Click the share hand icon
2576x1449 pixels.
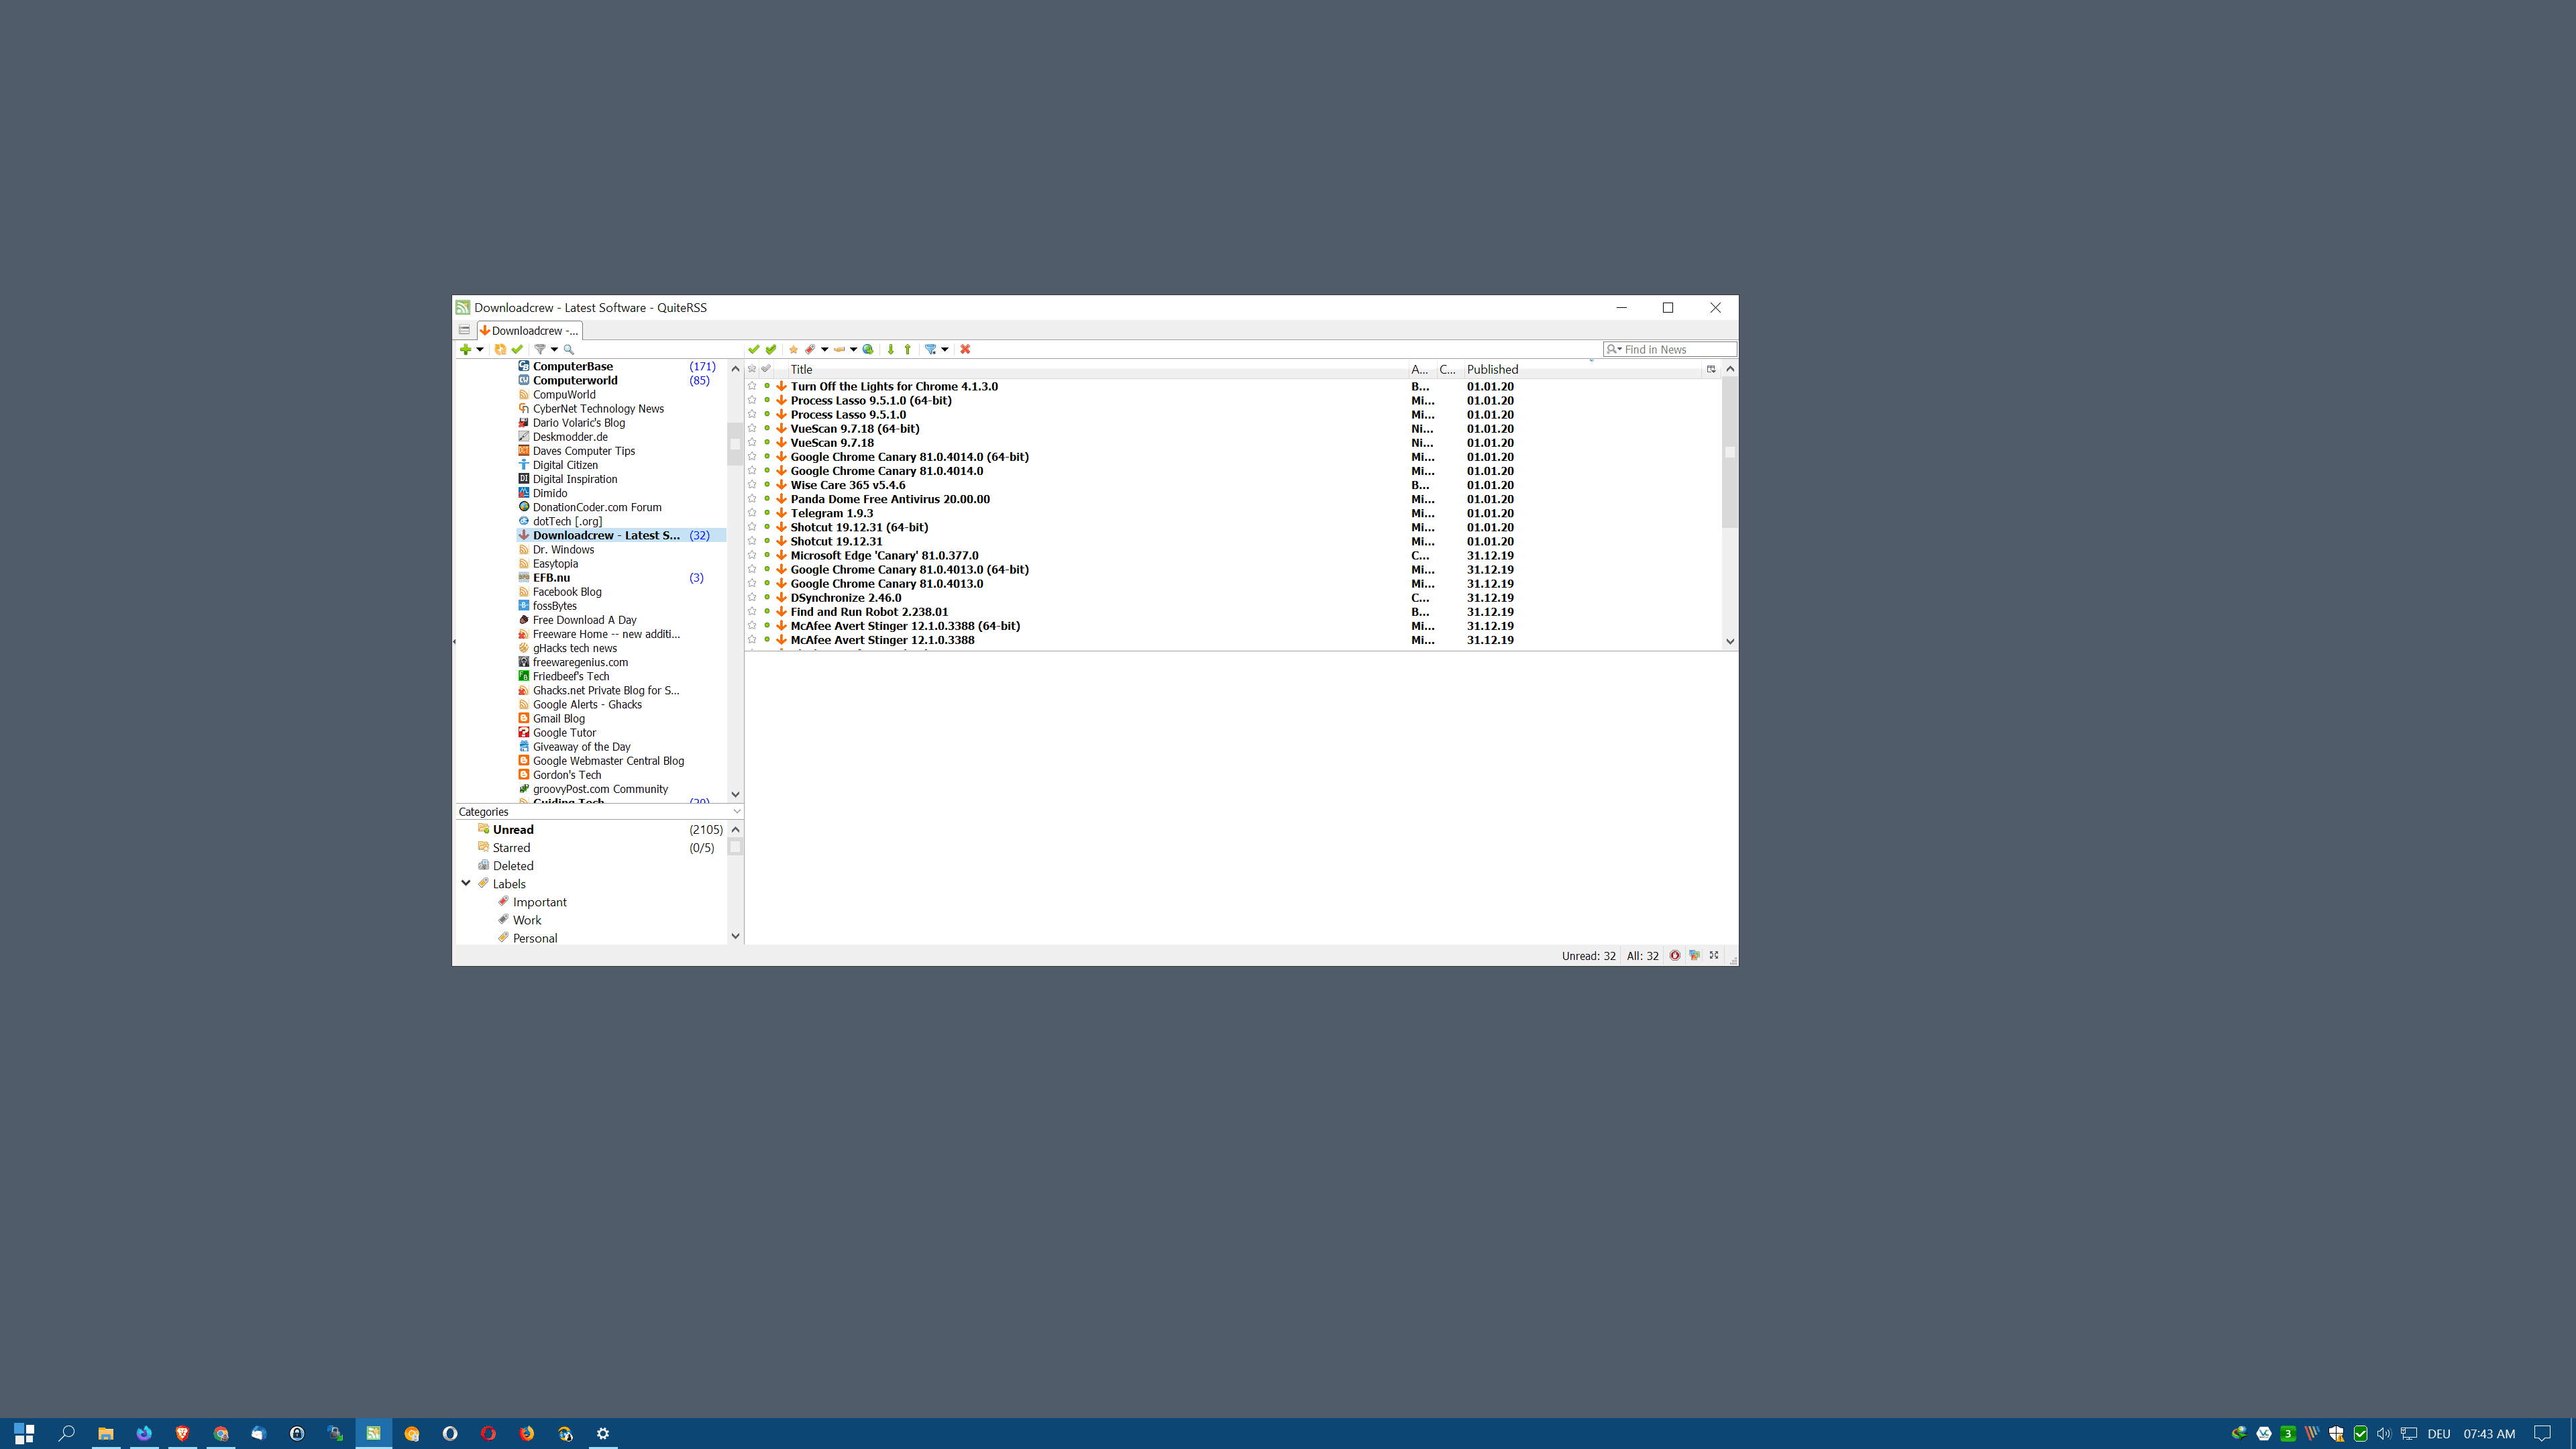[840, 349]
